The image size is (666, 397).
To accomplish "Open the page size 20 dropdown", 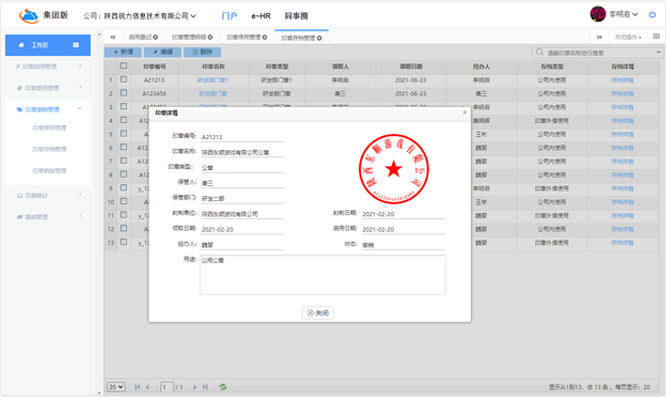I will pyautogui.click(x=116, y=387).
